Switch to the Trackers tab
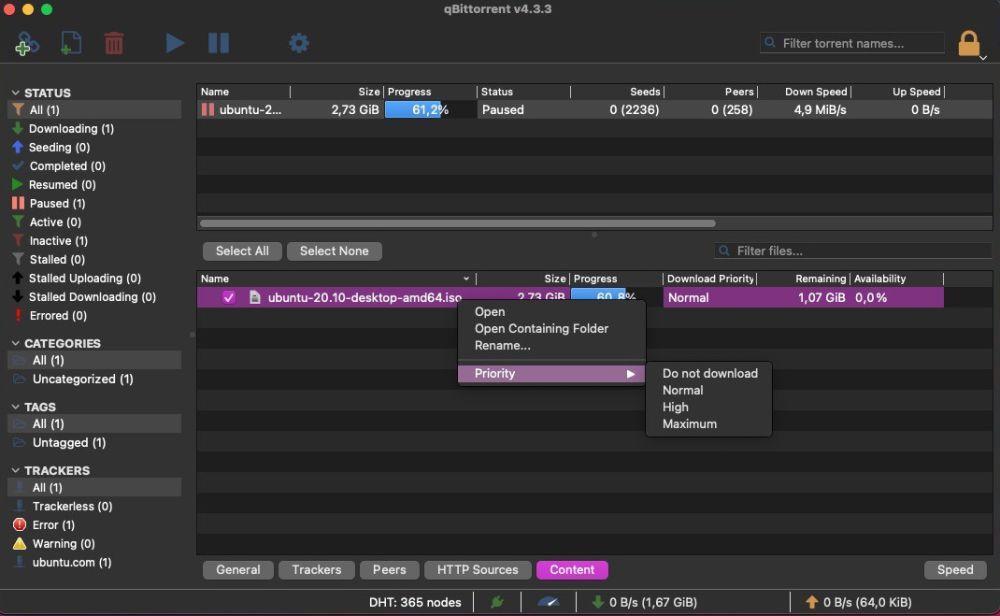The width and height of the screenshot is (1000, 616). (316, 569)
